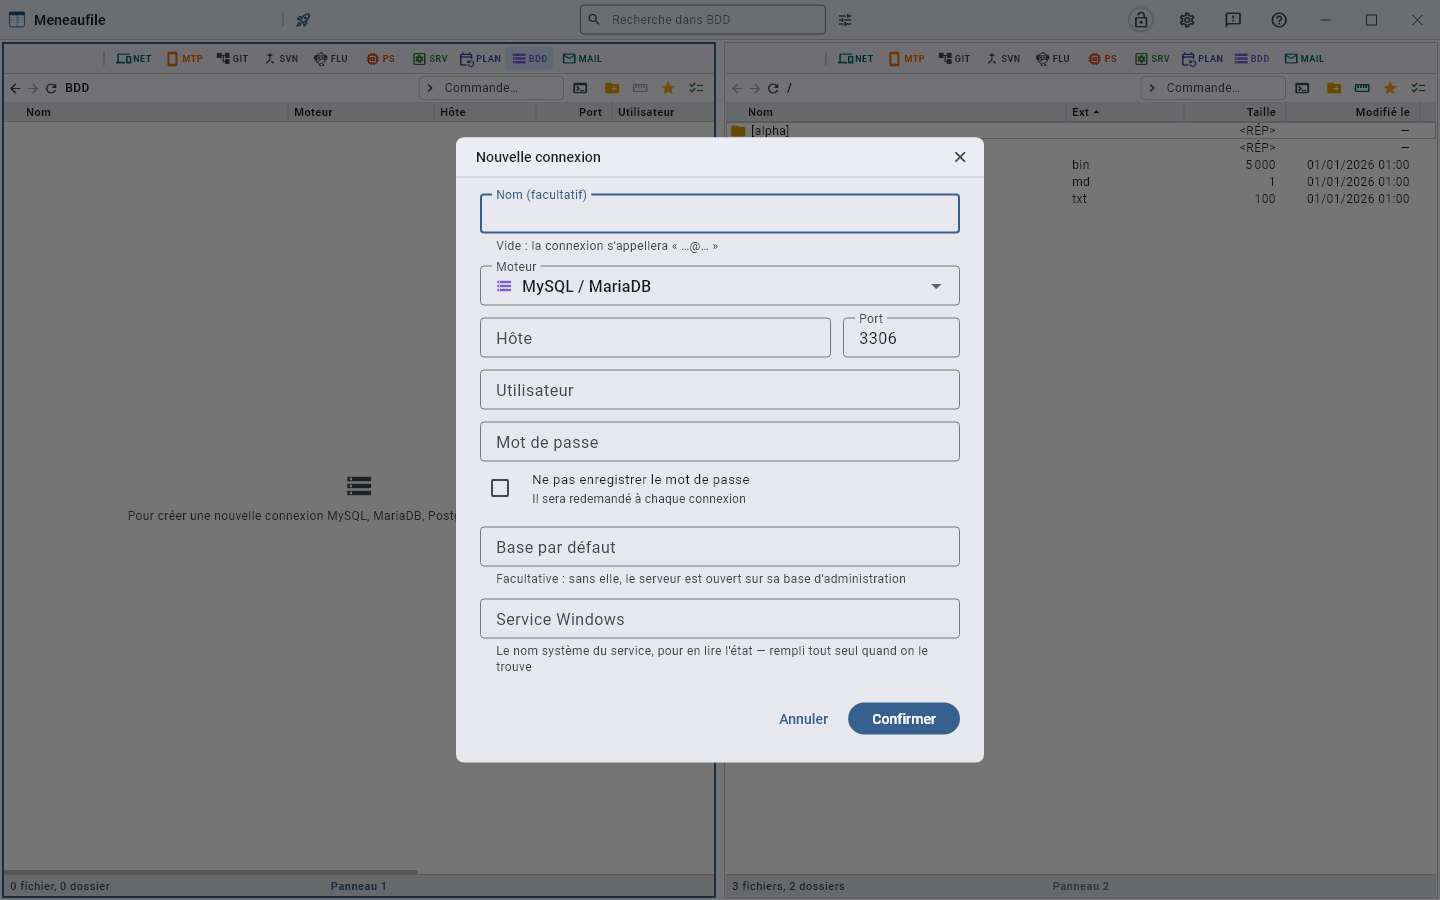
Task: Close the Nouvelle connexion dialog
Action: (960, 157)
